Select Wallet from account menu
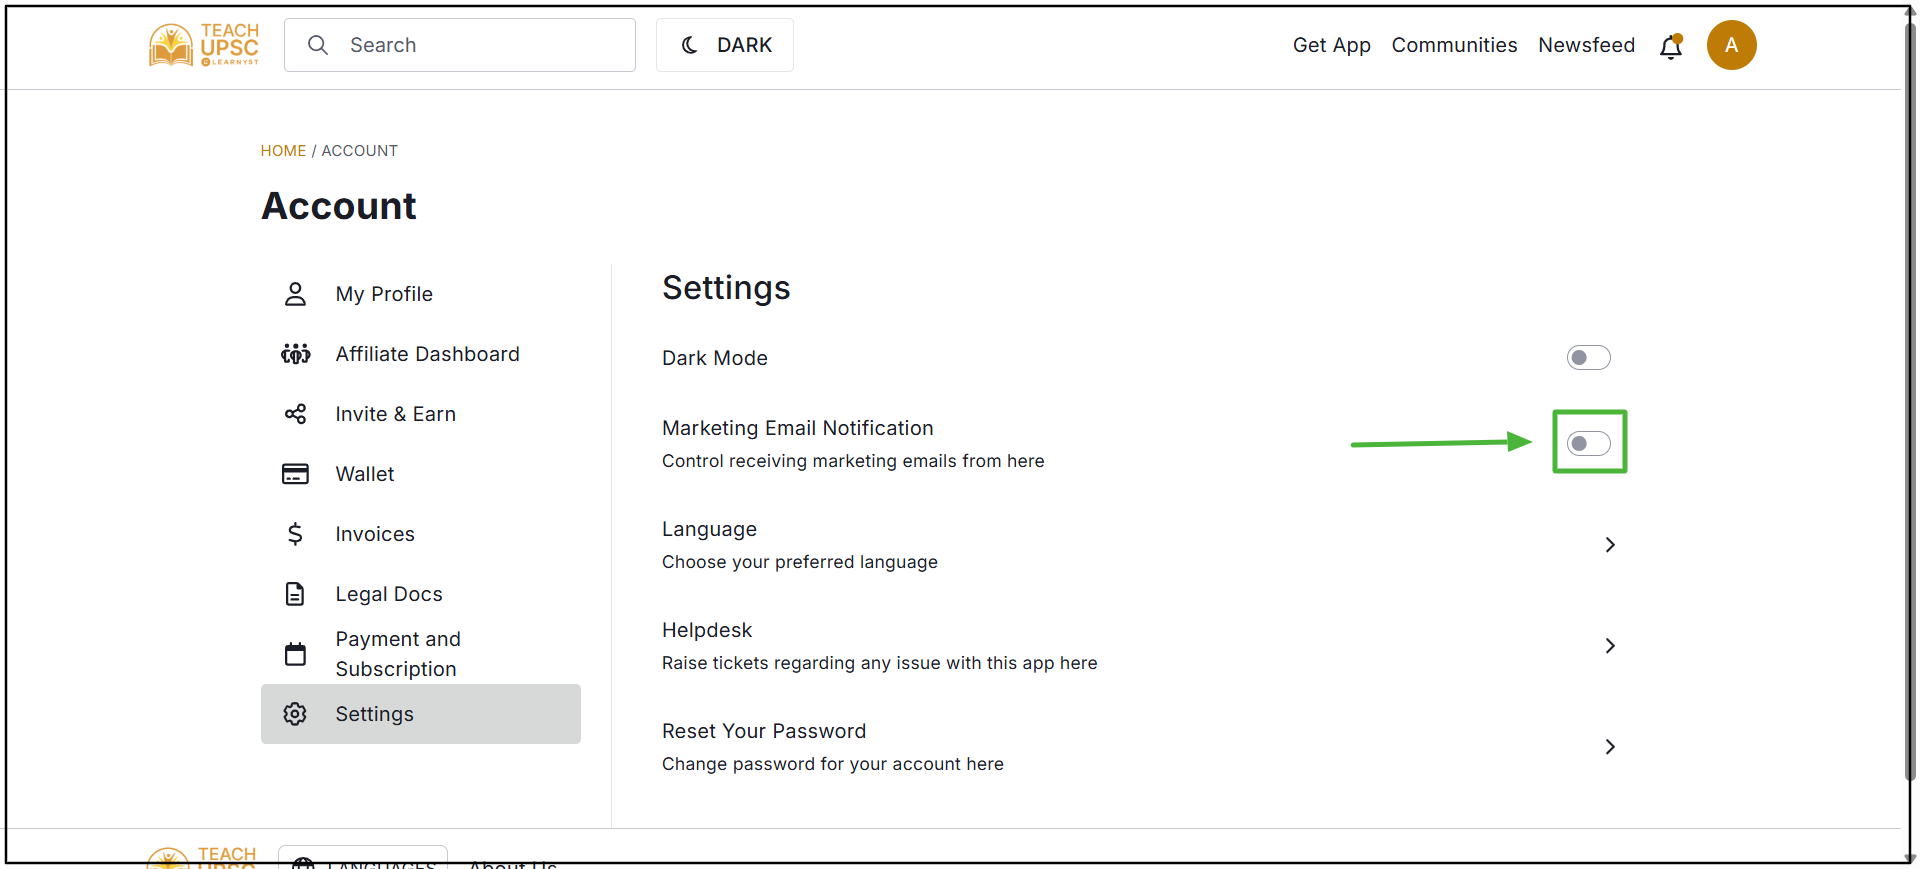Screen dimensions: 1920x869 click(421, 474)
